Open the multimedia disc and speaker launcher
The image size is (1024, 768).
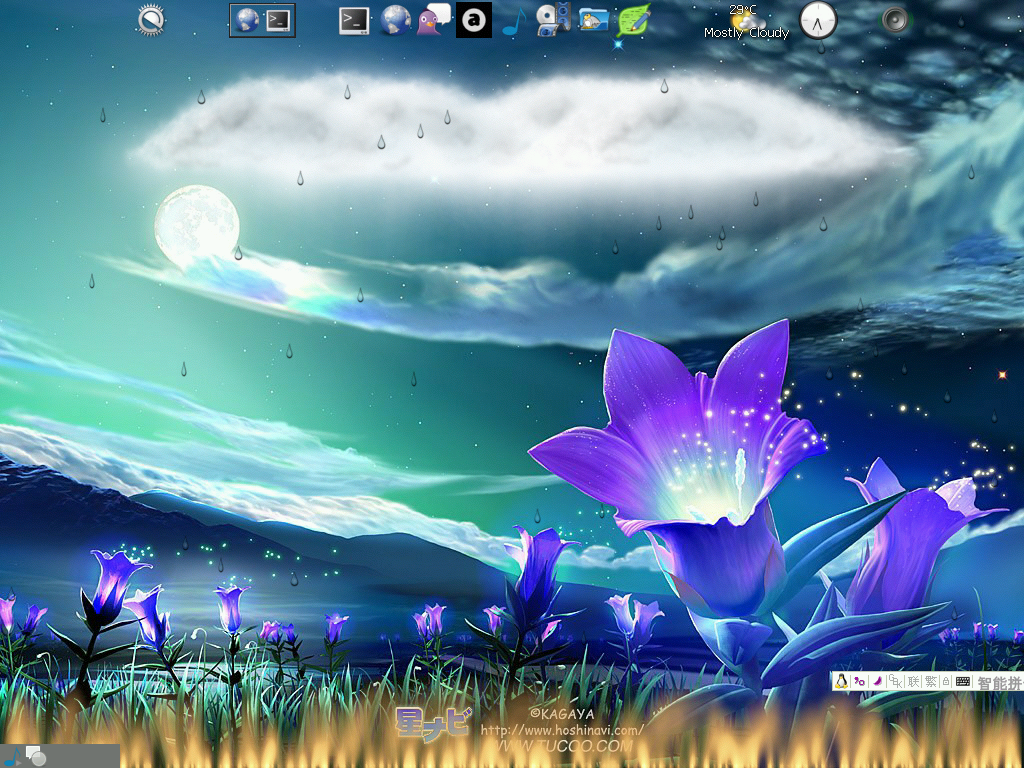pos(553,20)
